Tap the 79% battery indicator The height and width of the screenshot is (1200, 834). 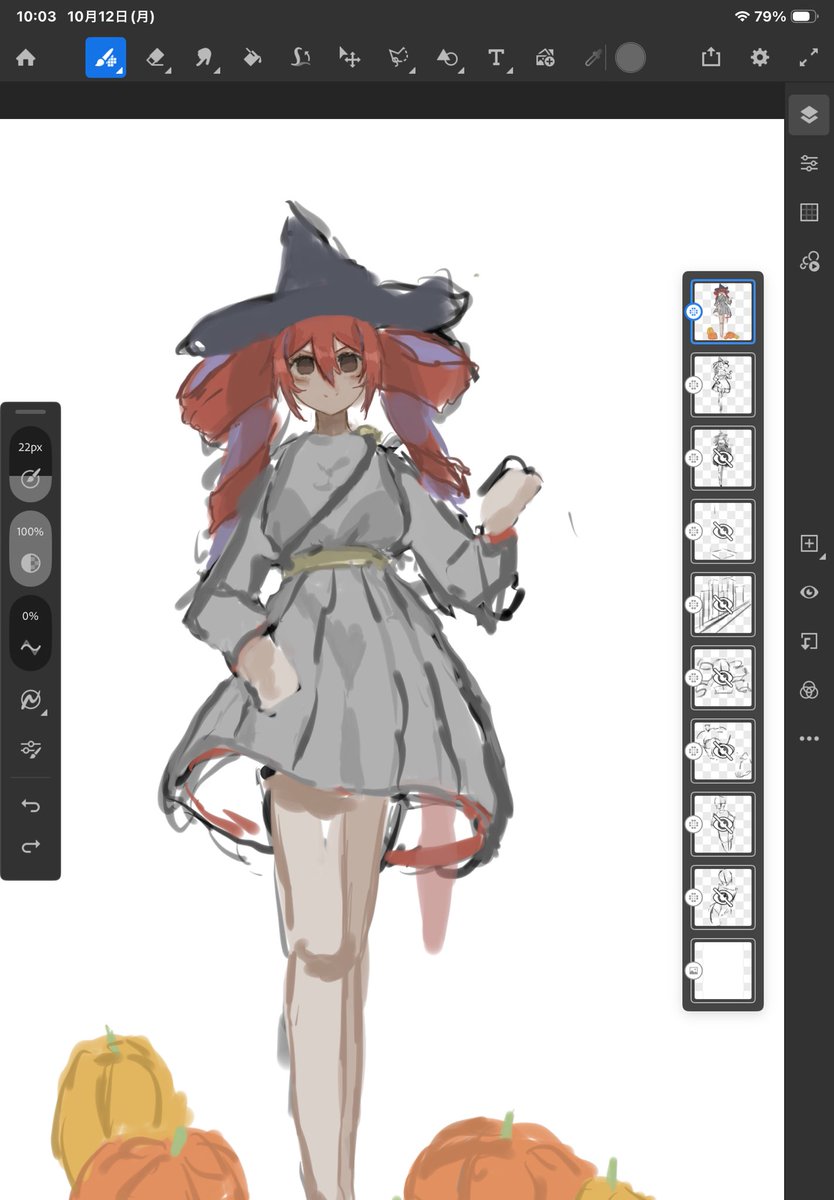[788, 17]
